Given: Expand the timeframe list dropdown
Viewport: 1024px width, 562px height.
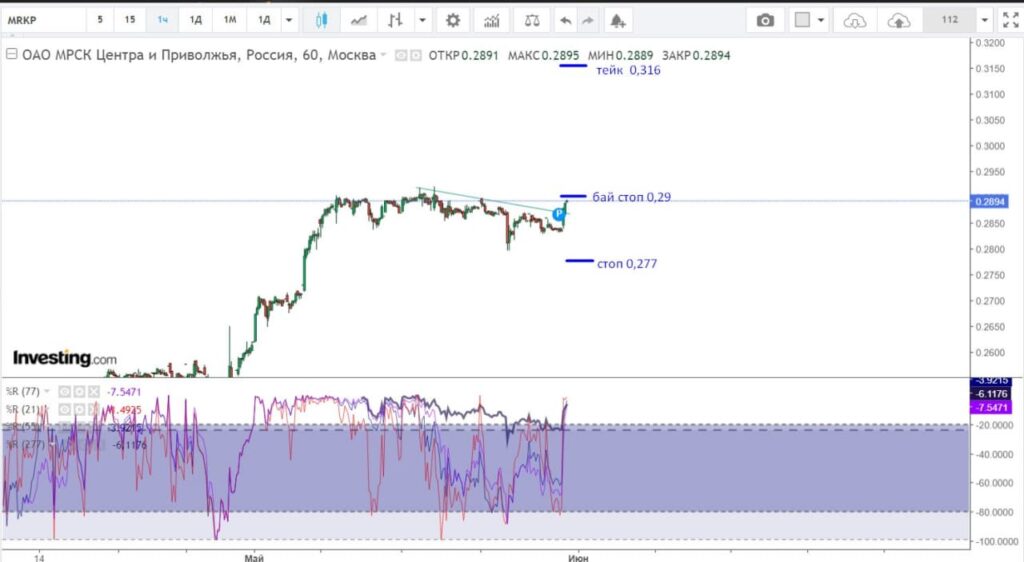Looking at the screenshot, I should tap(289, 20).
